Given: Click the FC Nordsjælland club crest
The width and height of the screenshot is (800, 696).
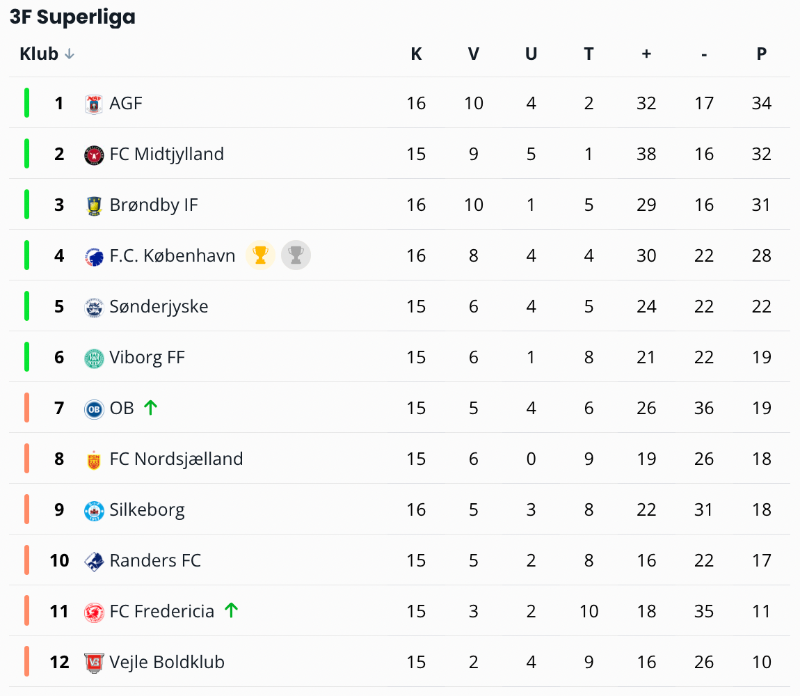Looking at the screenshot, I should 94,459.
